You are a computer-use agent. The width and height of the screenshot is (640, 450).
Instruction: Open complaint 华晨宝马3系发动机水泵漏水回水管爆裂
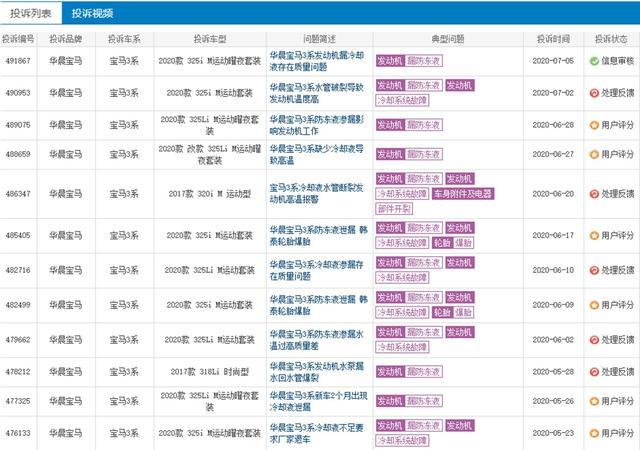coord(317,372)
